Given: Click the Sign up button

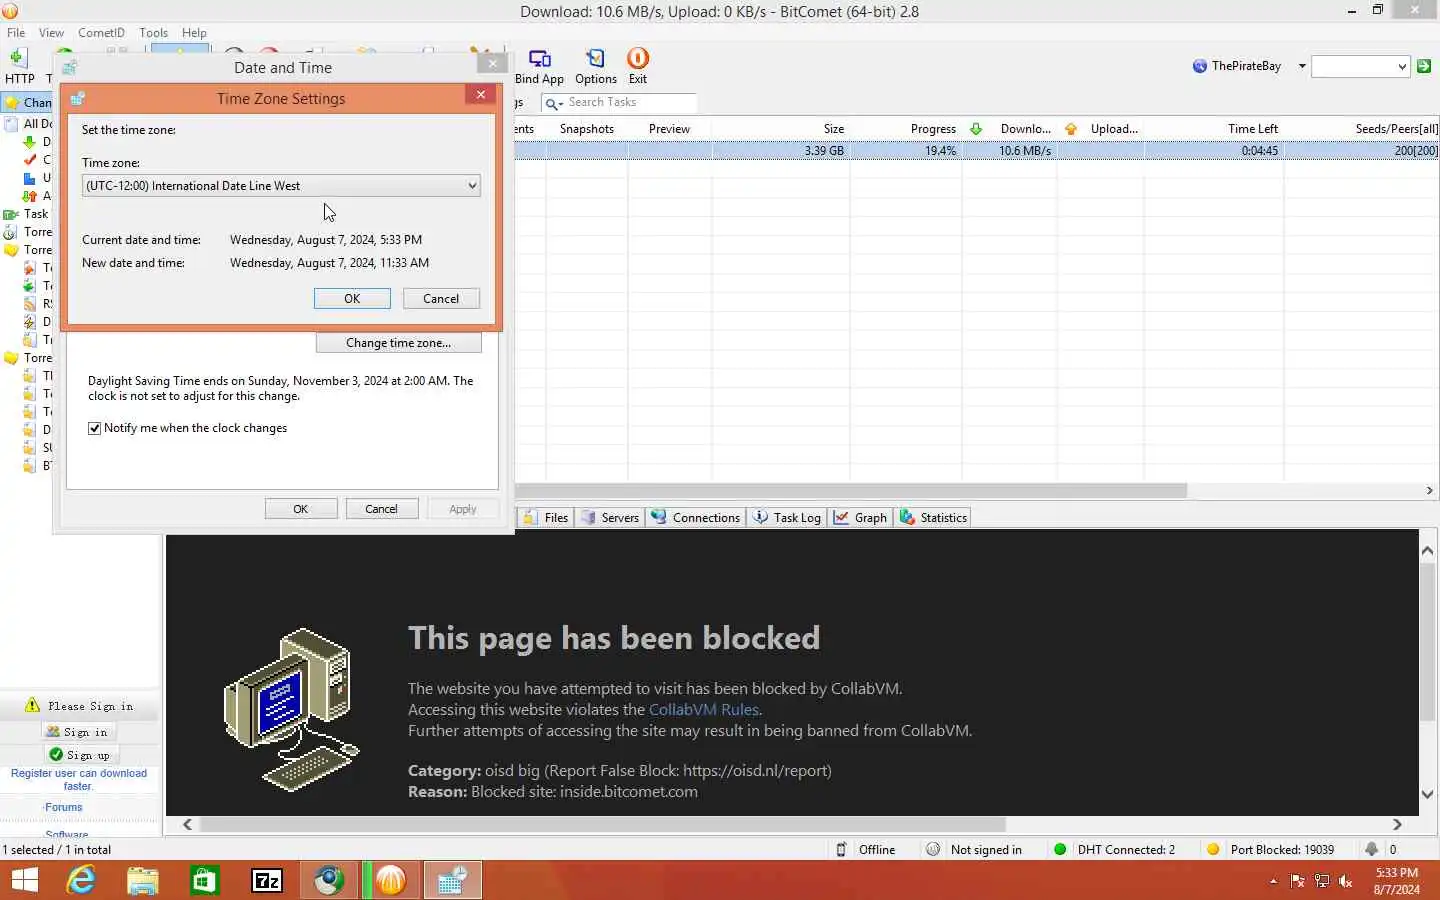Looking at the screenshot, I should [x=80, y=755].
